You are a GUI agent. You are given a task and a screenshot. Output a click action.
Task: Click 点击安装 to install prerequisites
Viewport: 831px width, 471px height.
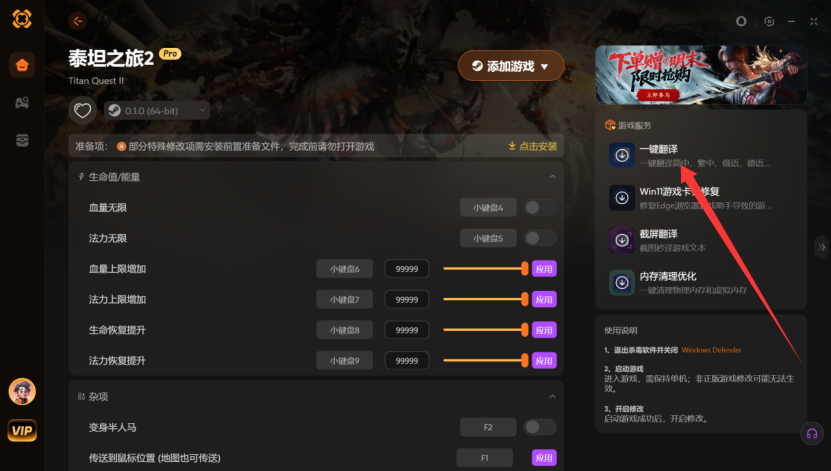[533, 146]
